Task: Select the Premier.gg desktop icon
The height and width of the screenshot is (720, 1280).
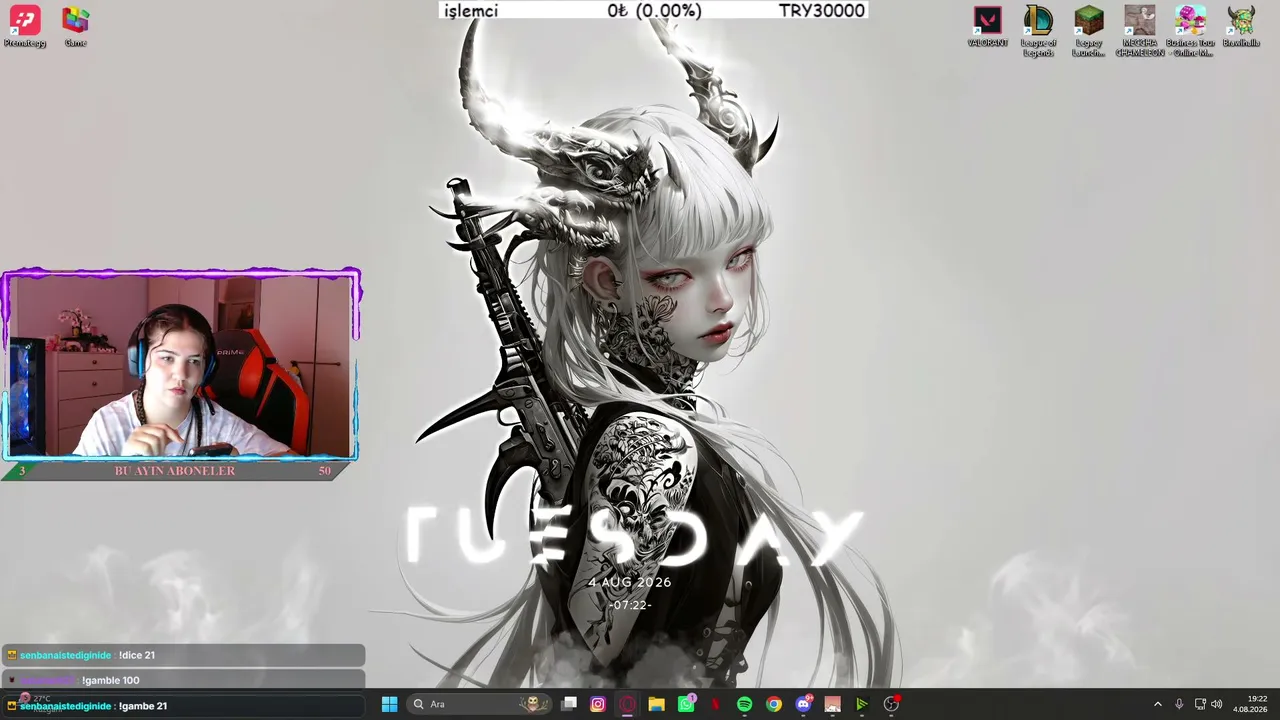Action: (25, 27)
